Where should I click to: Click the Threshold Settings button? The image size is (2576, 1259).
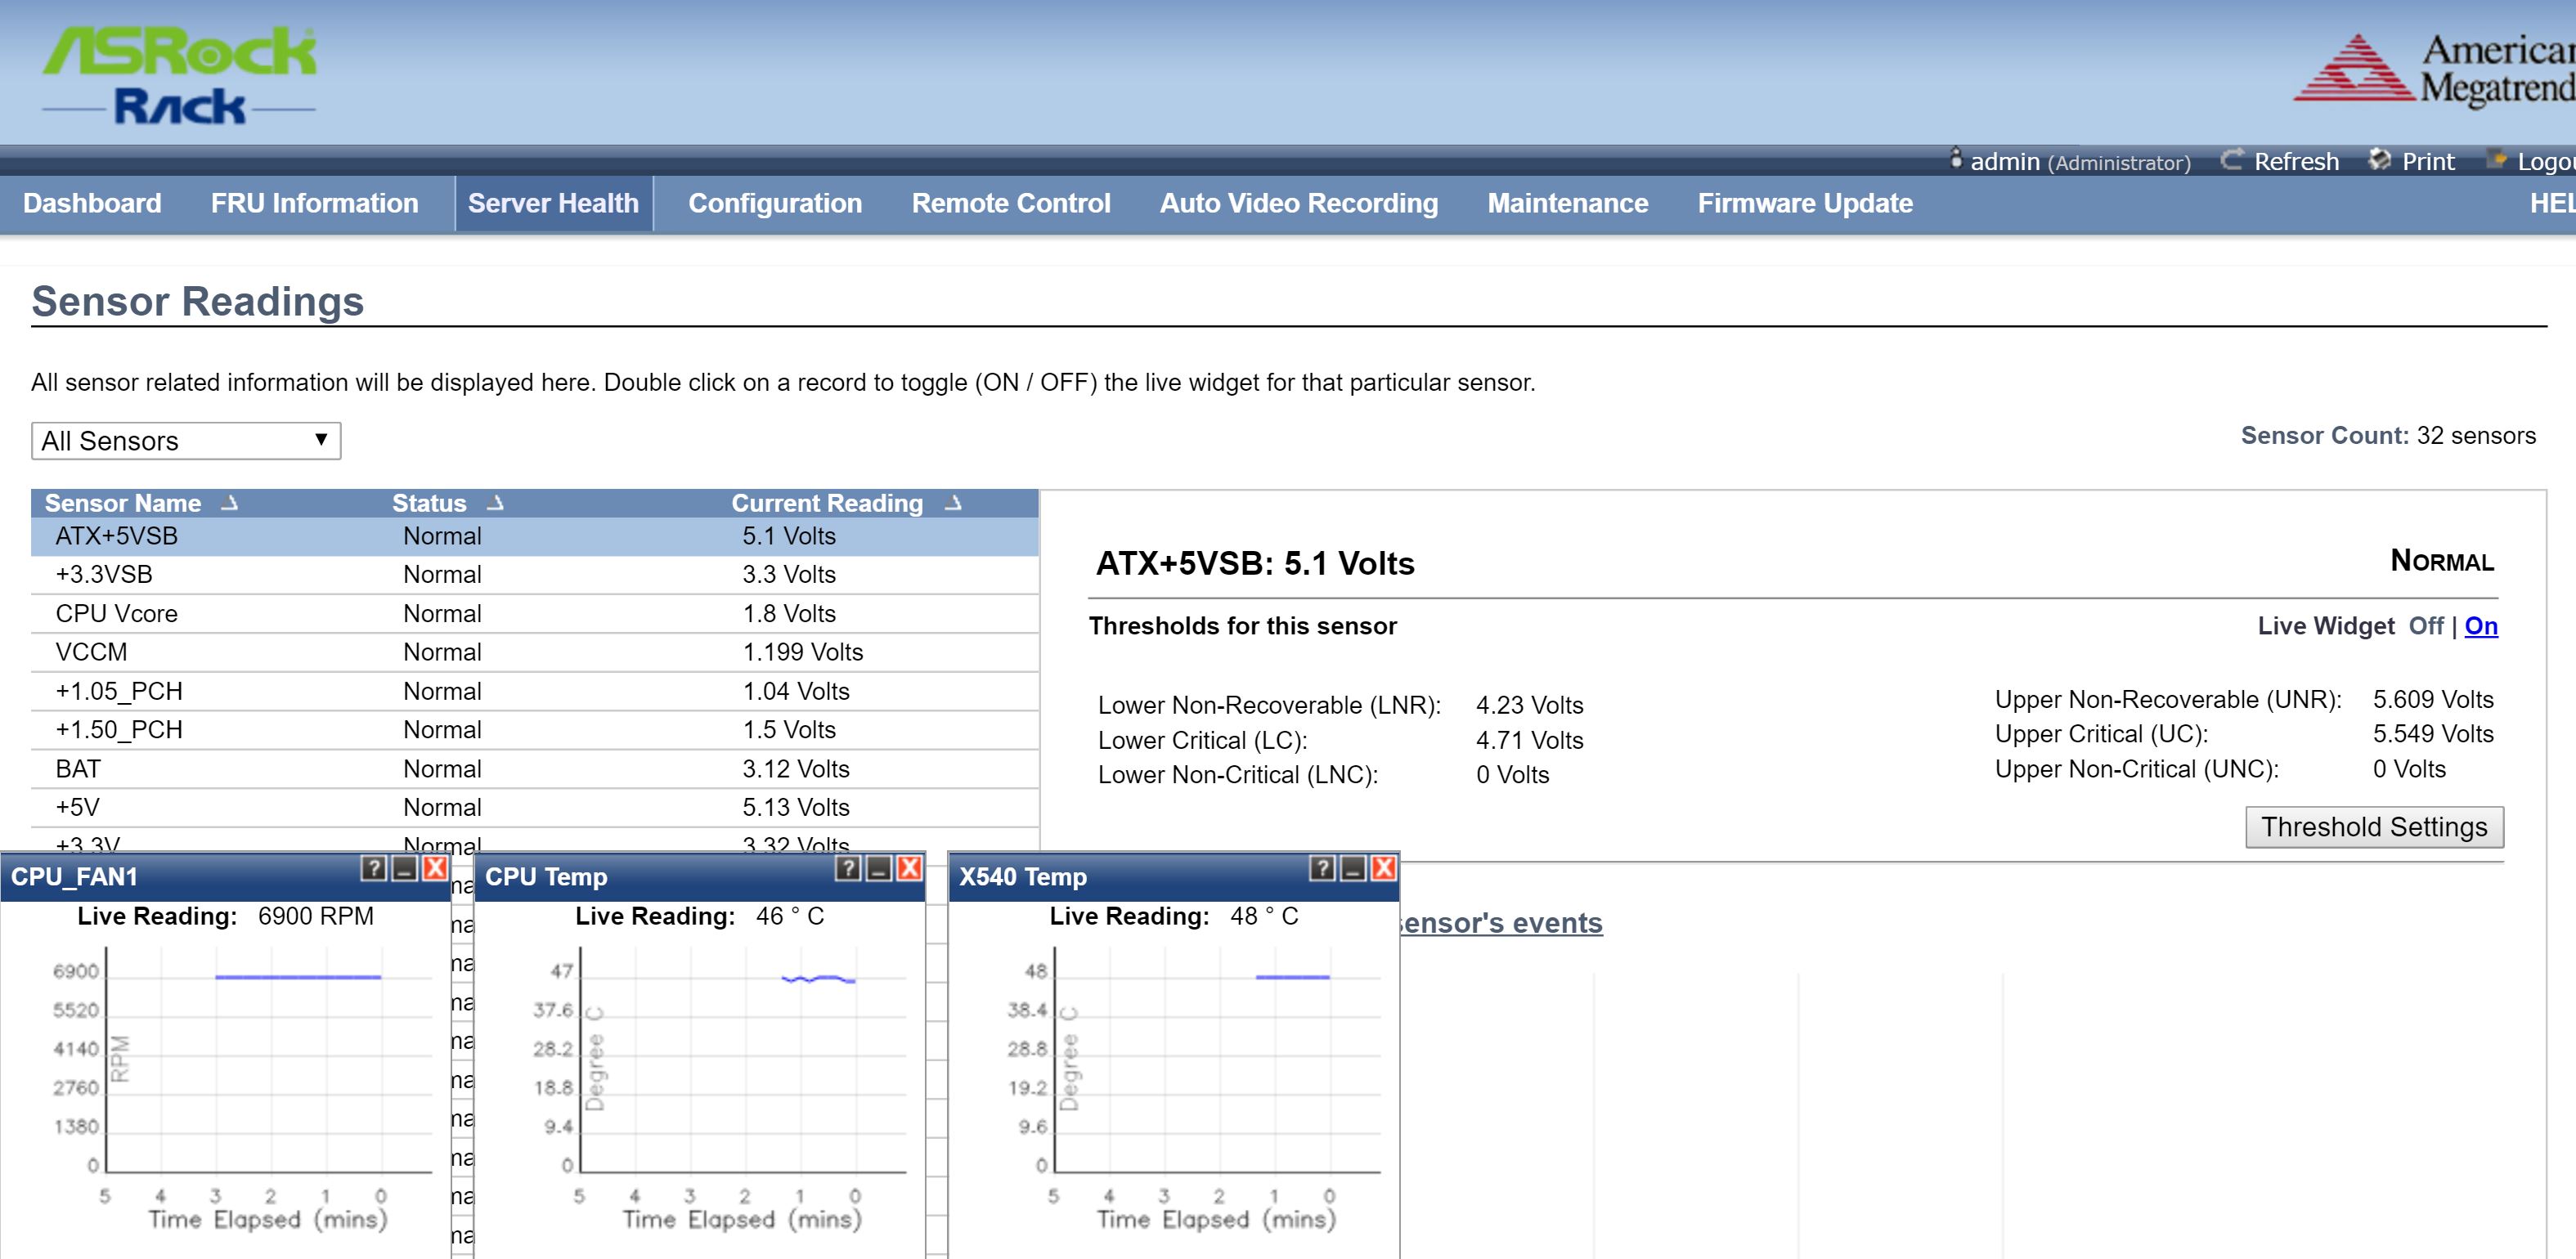click(x=2373, y=827)
